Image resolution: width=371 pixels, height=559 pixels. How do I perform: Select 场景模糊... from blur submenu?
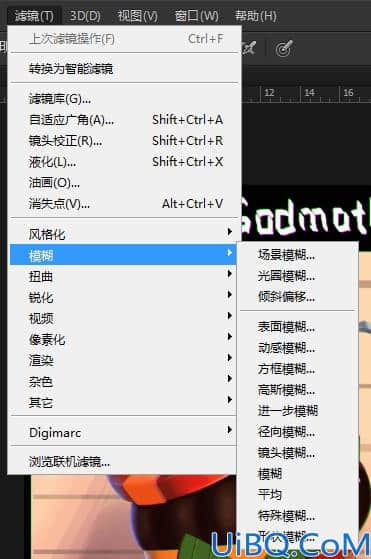point(298,255)
